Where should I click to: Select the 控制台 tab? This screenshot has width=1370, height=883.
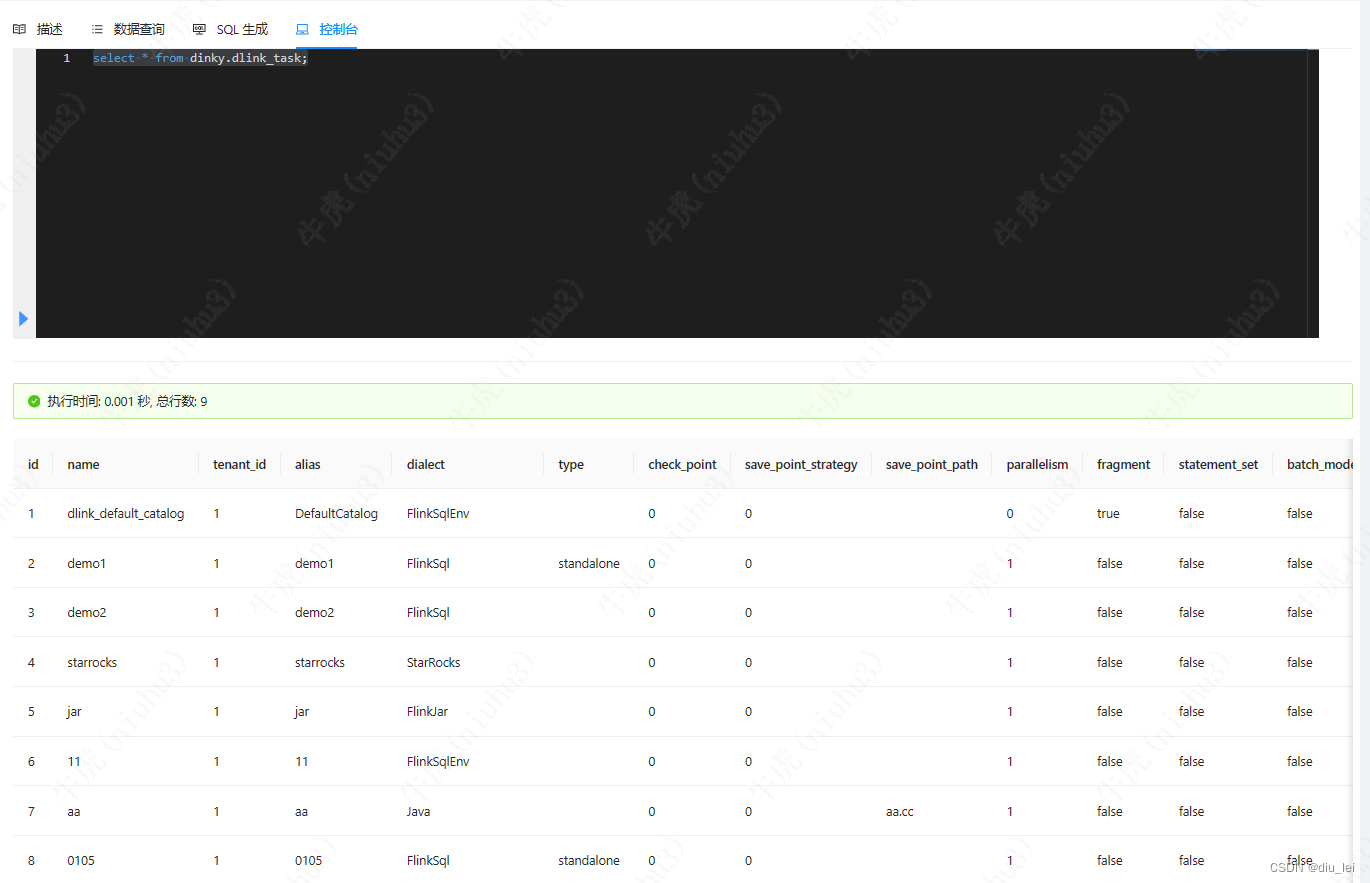327,30
